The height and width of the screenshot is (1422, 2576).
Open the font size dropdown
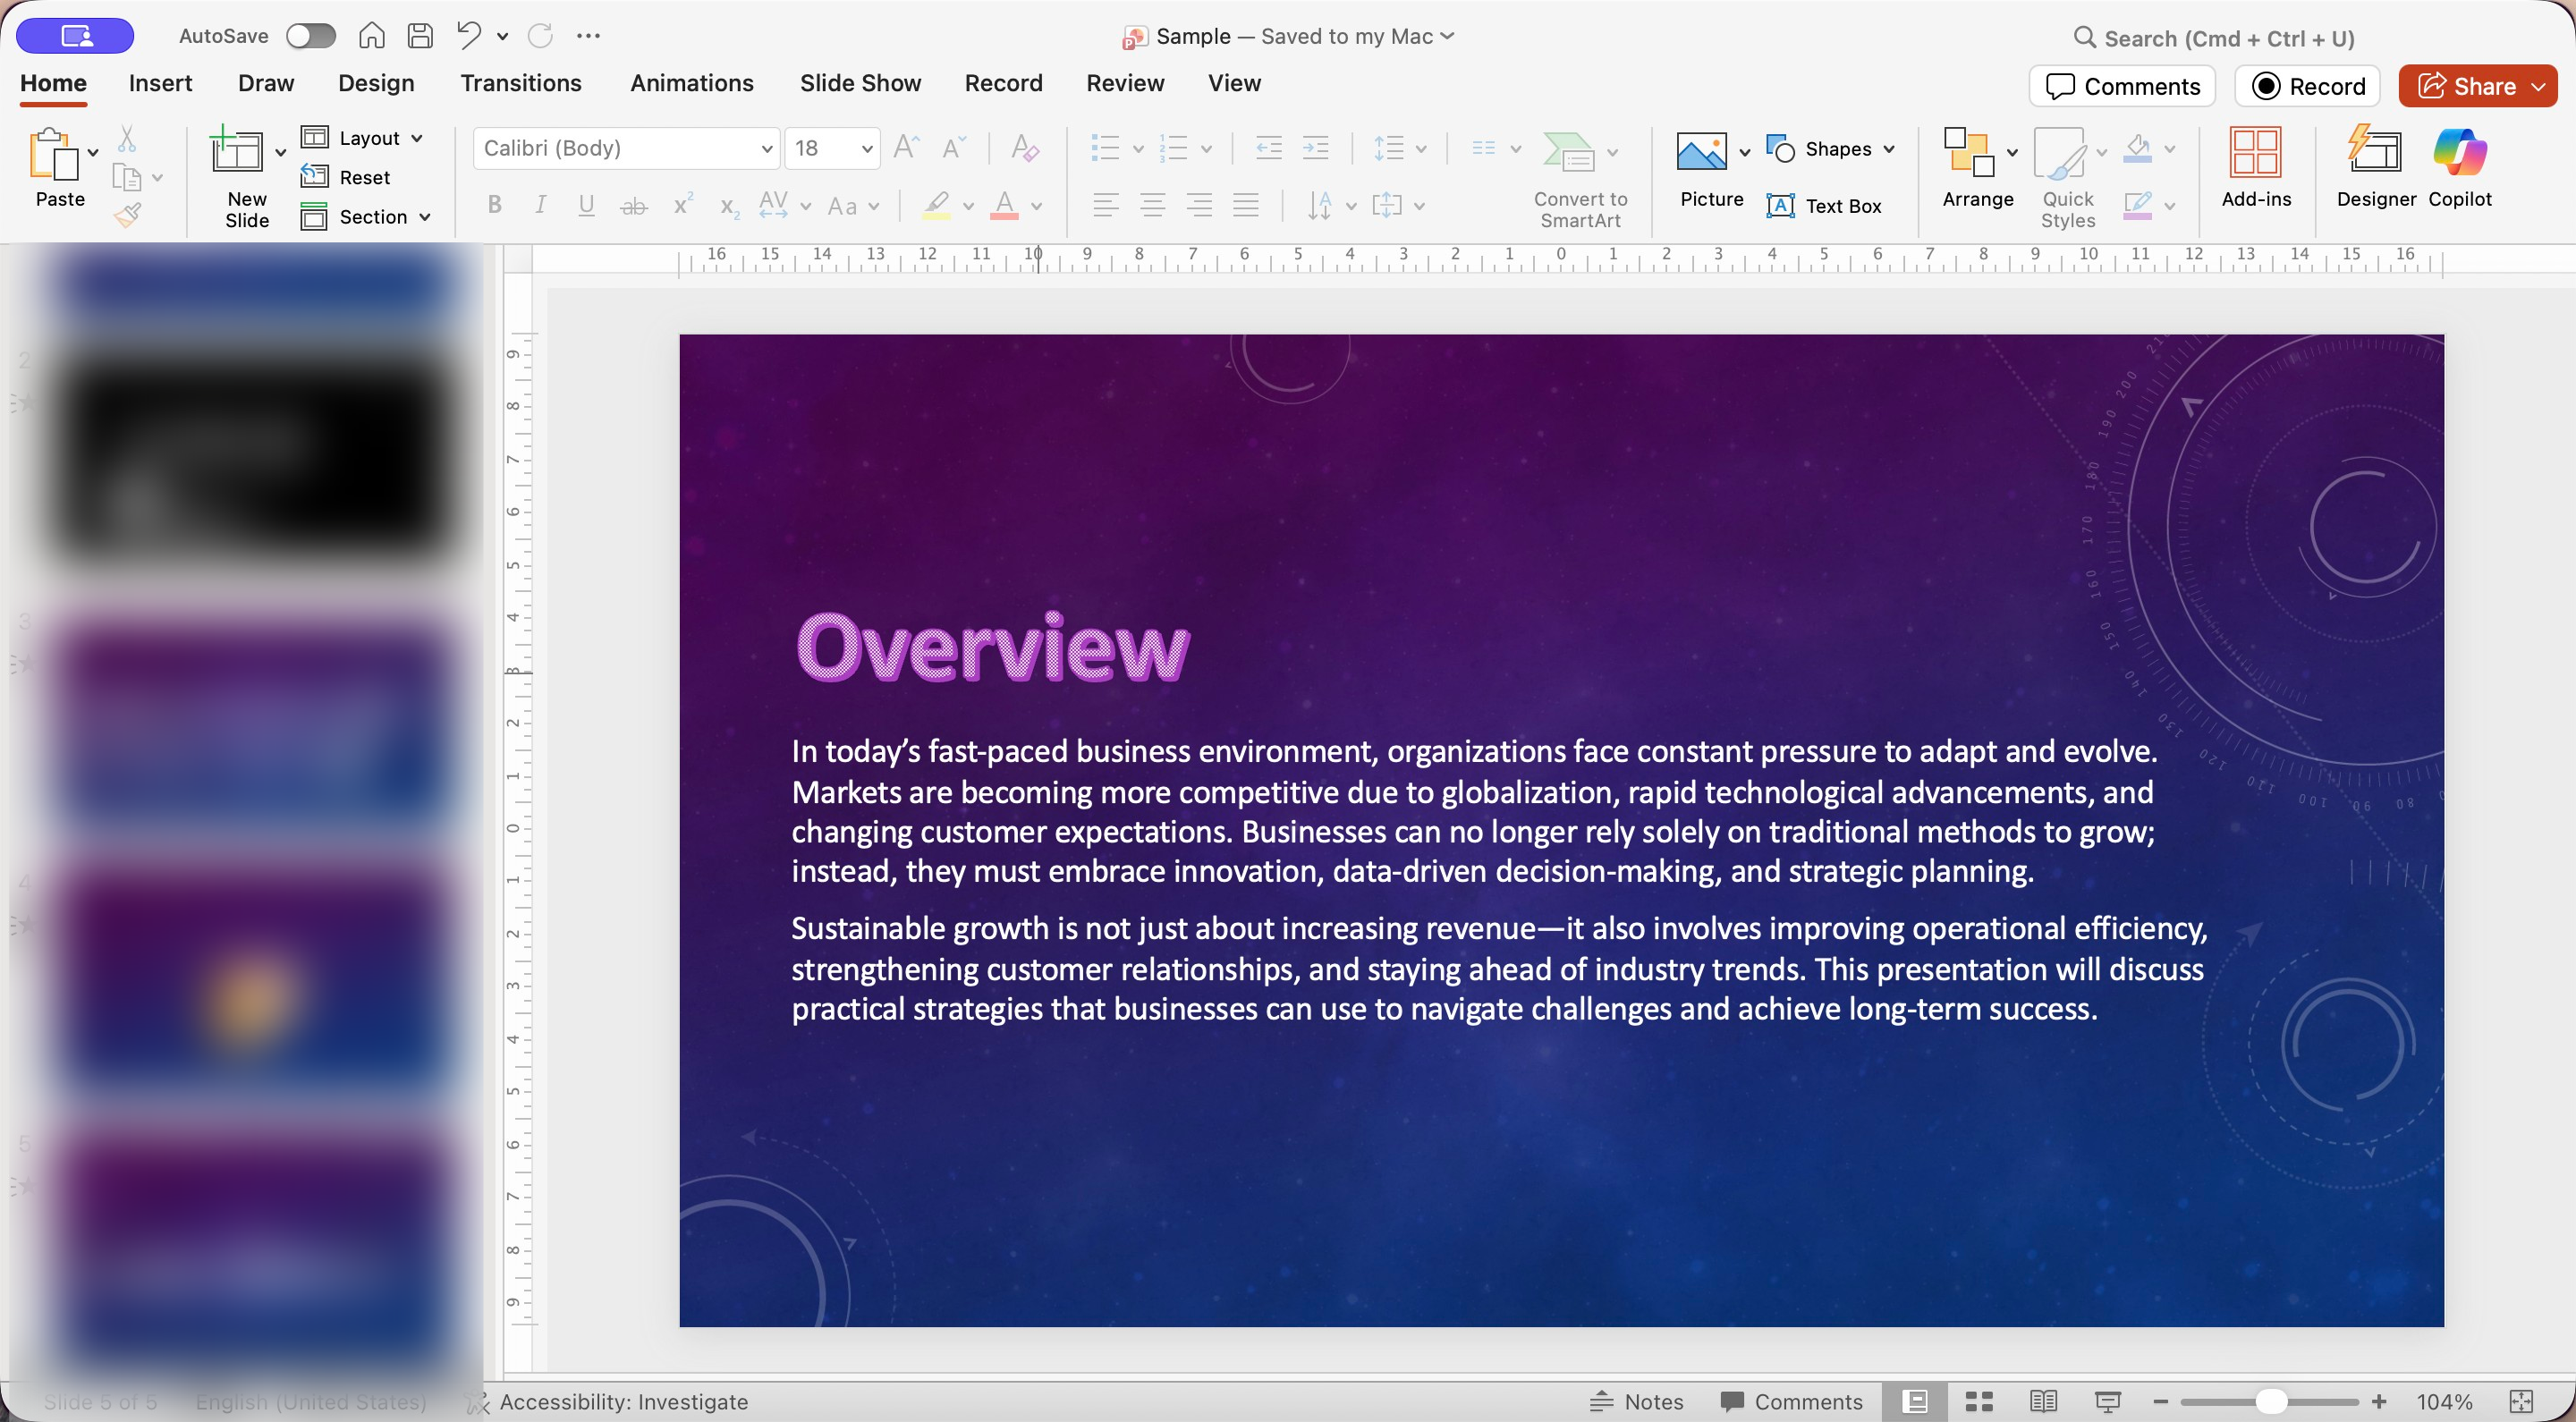tap(866, 149)
